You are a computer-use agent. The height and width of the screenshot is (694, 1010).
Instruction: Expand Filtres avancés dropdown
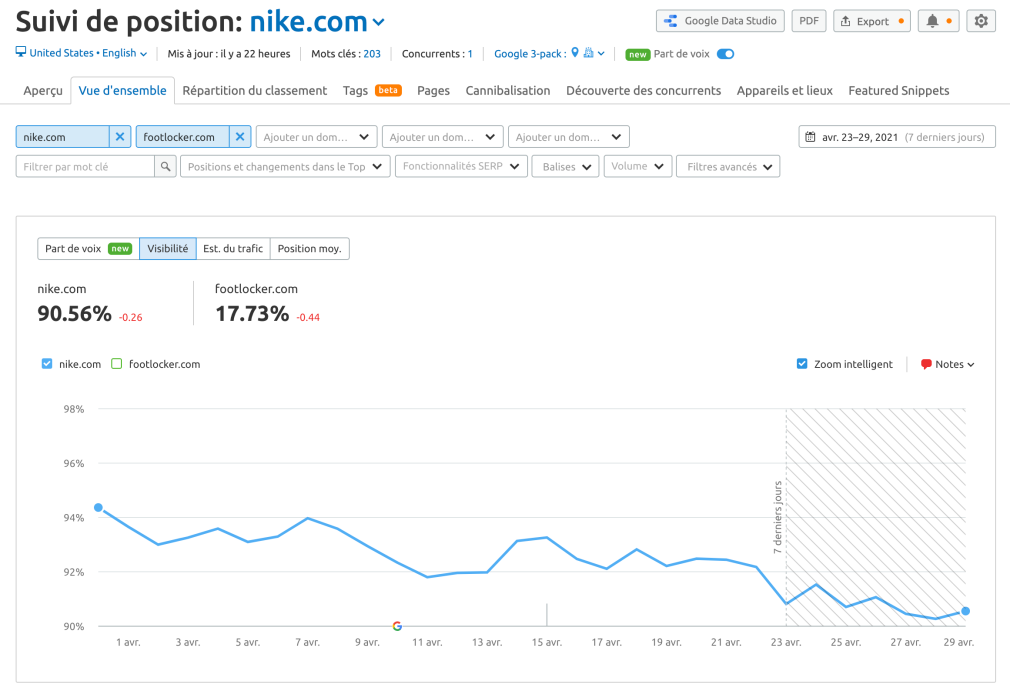point(728,166)
